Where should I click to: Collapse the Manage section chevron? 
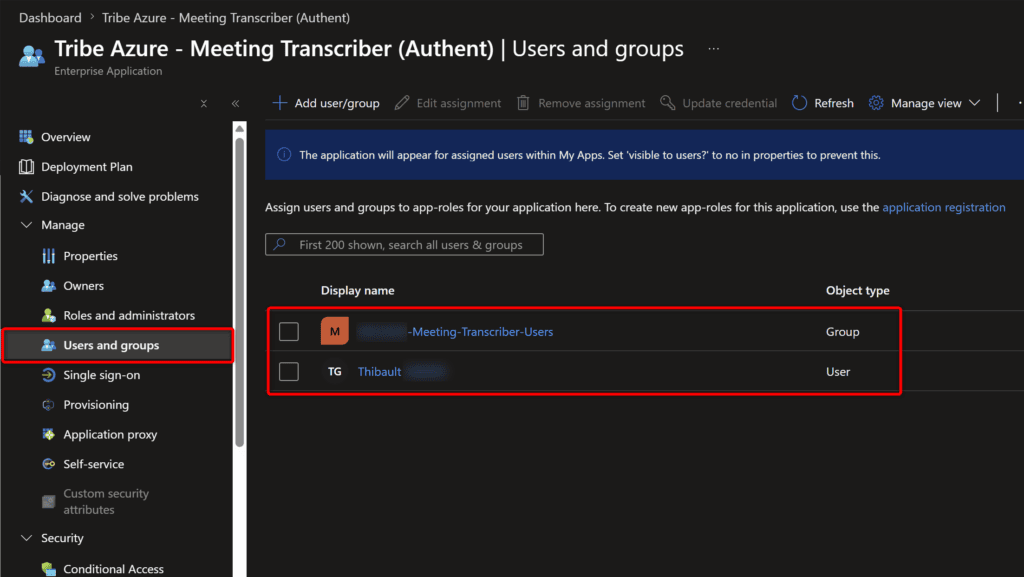(26, 225)
